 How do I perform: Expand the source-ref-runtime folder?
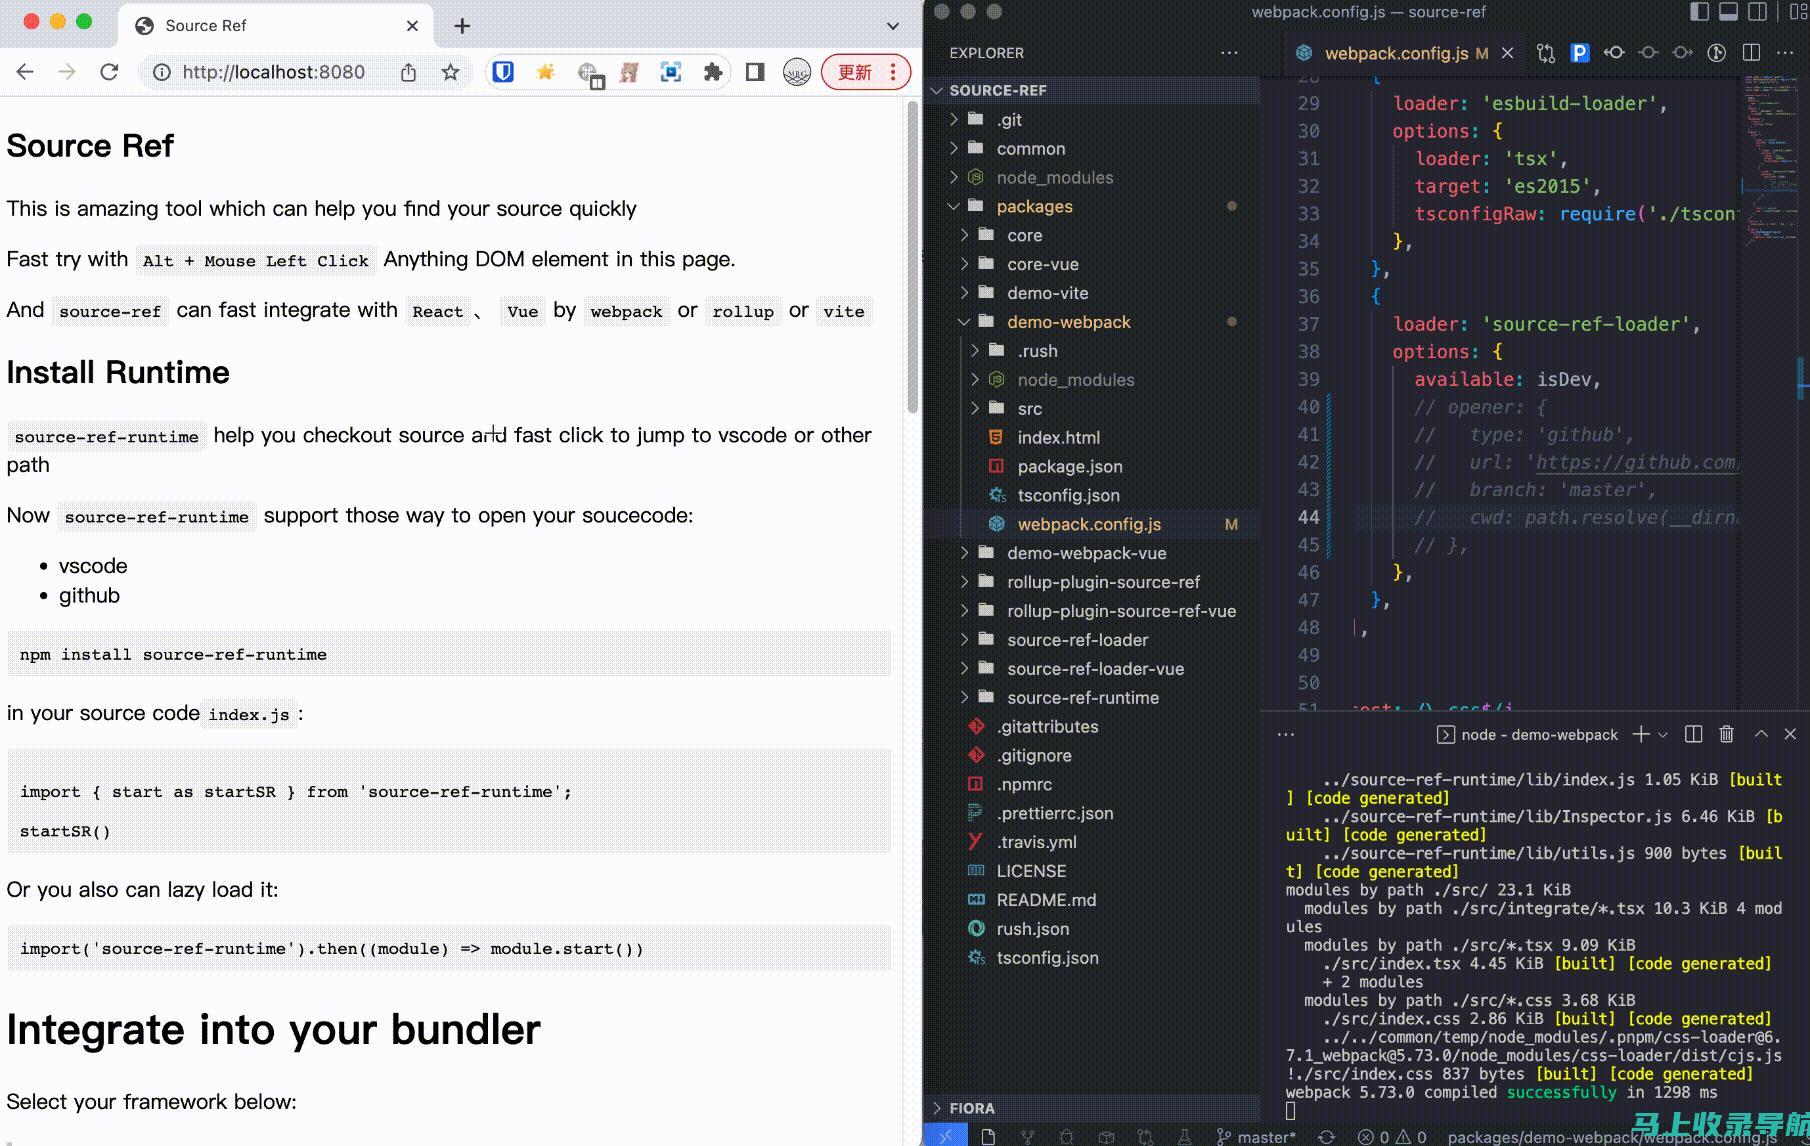click(x=1091, y=697)
